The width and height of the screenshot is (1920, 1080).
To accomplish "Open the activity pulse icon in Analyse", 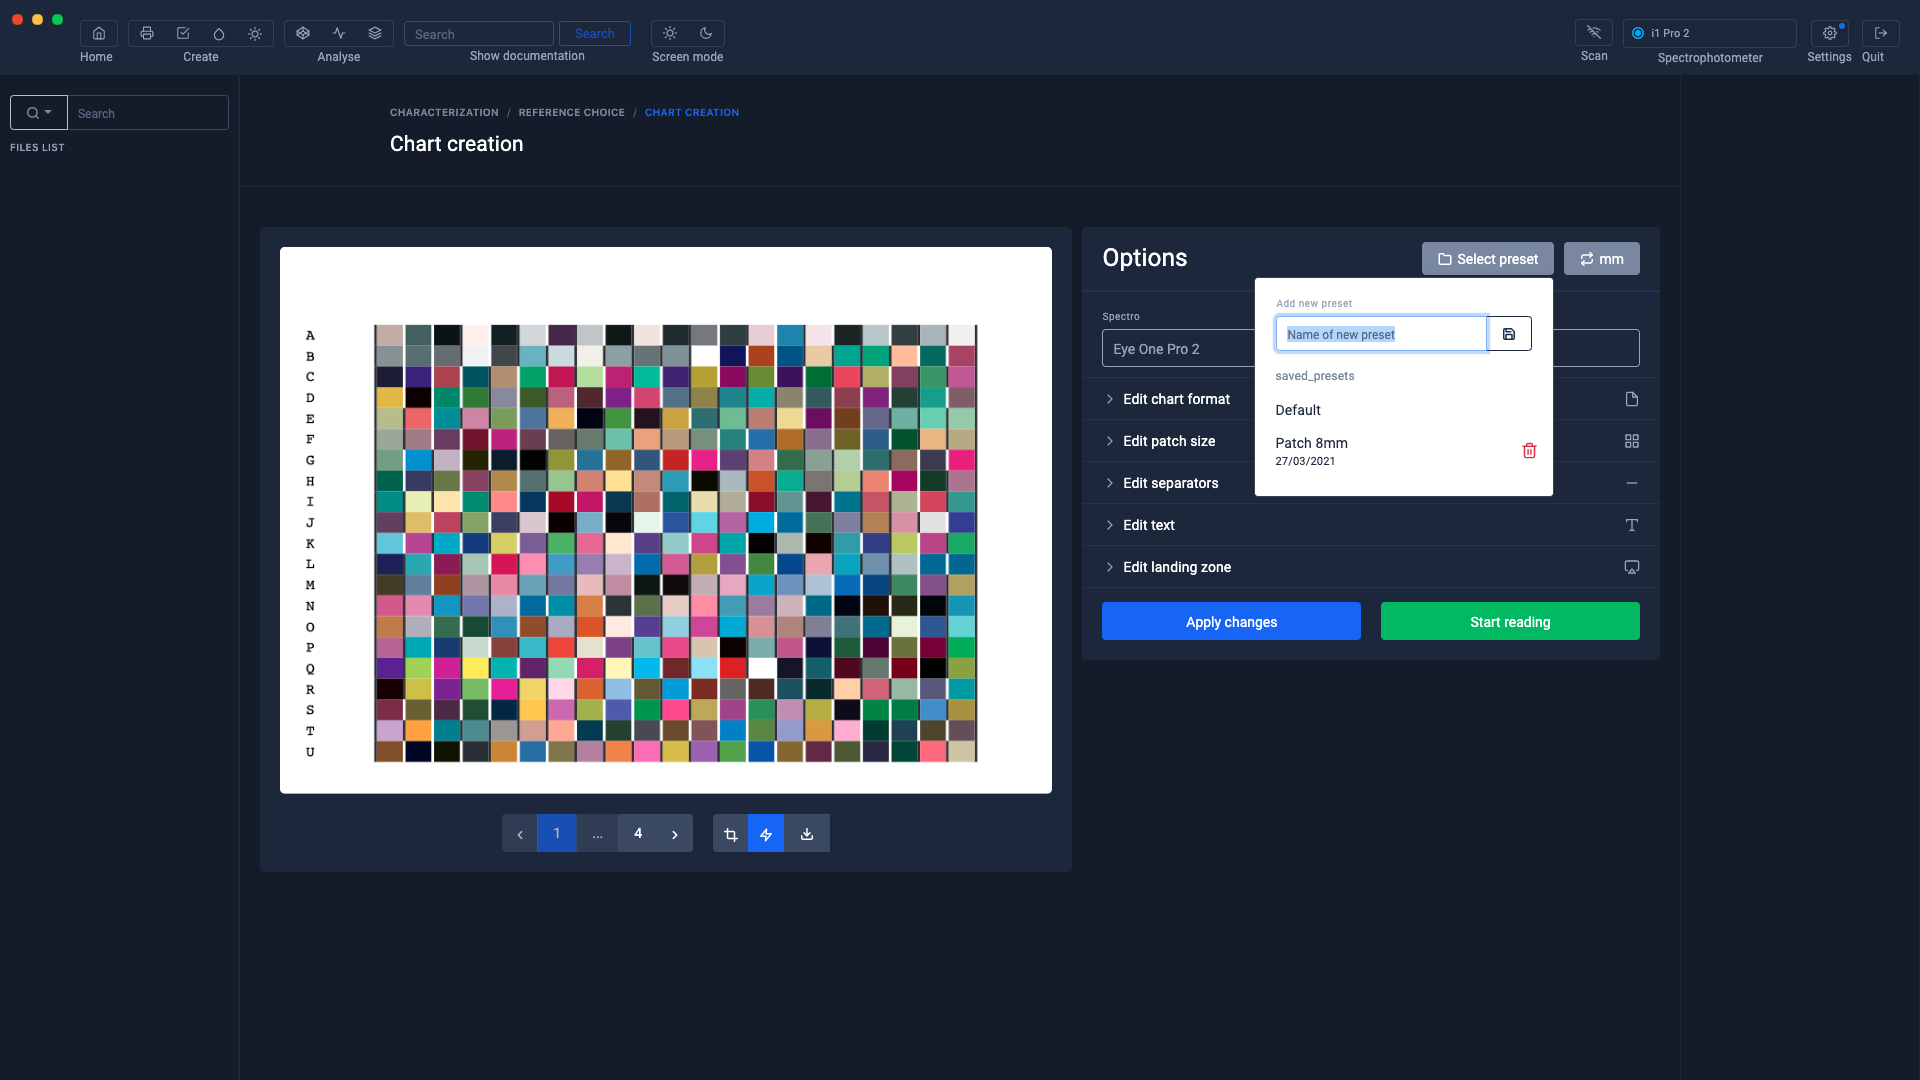I will [x=339, y=33].
